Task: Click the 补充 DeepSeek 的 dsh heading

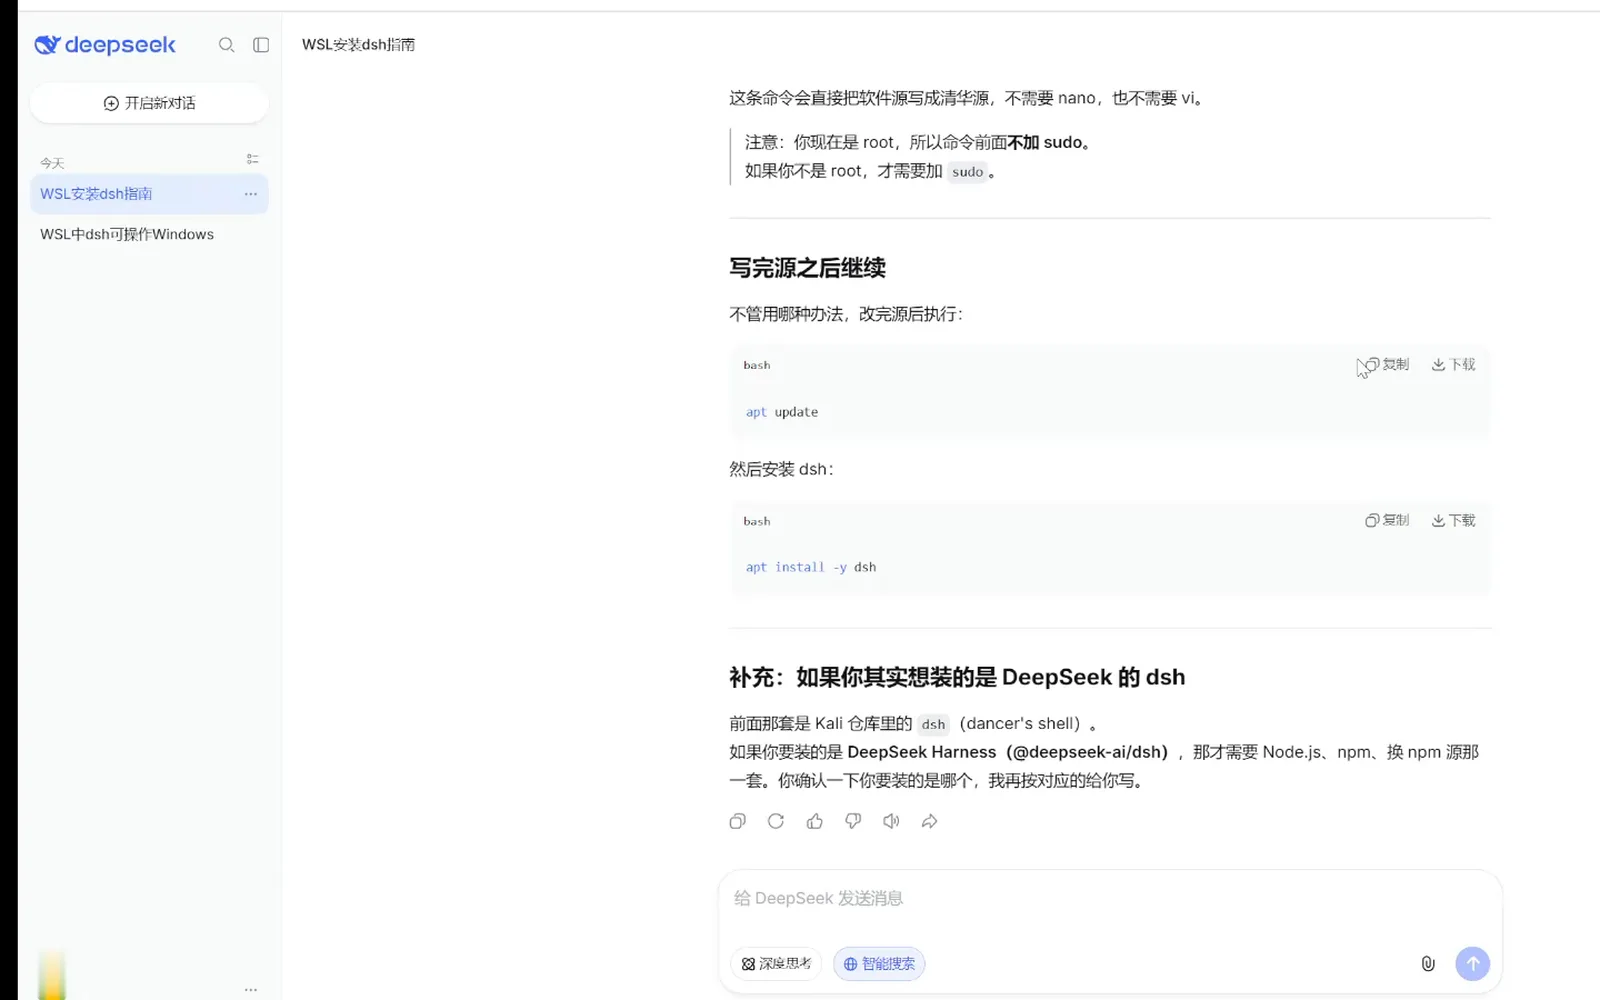Action: click(x=957, y=678)
